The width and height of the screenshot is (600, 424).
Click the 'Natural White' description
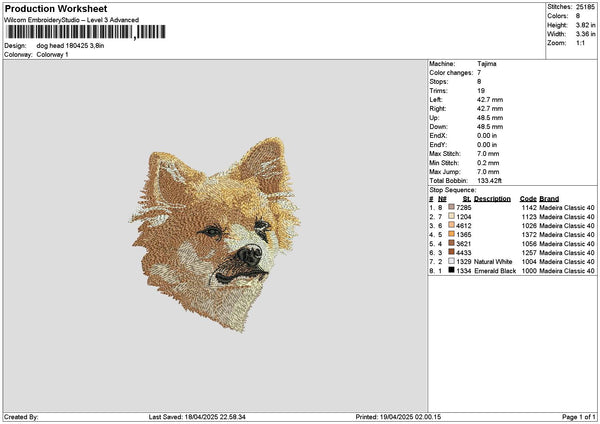(493, 262)
